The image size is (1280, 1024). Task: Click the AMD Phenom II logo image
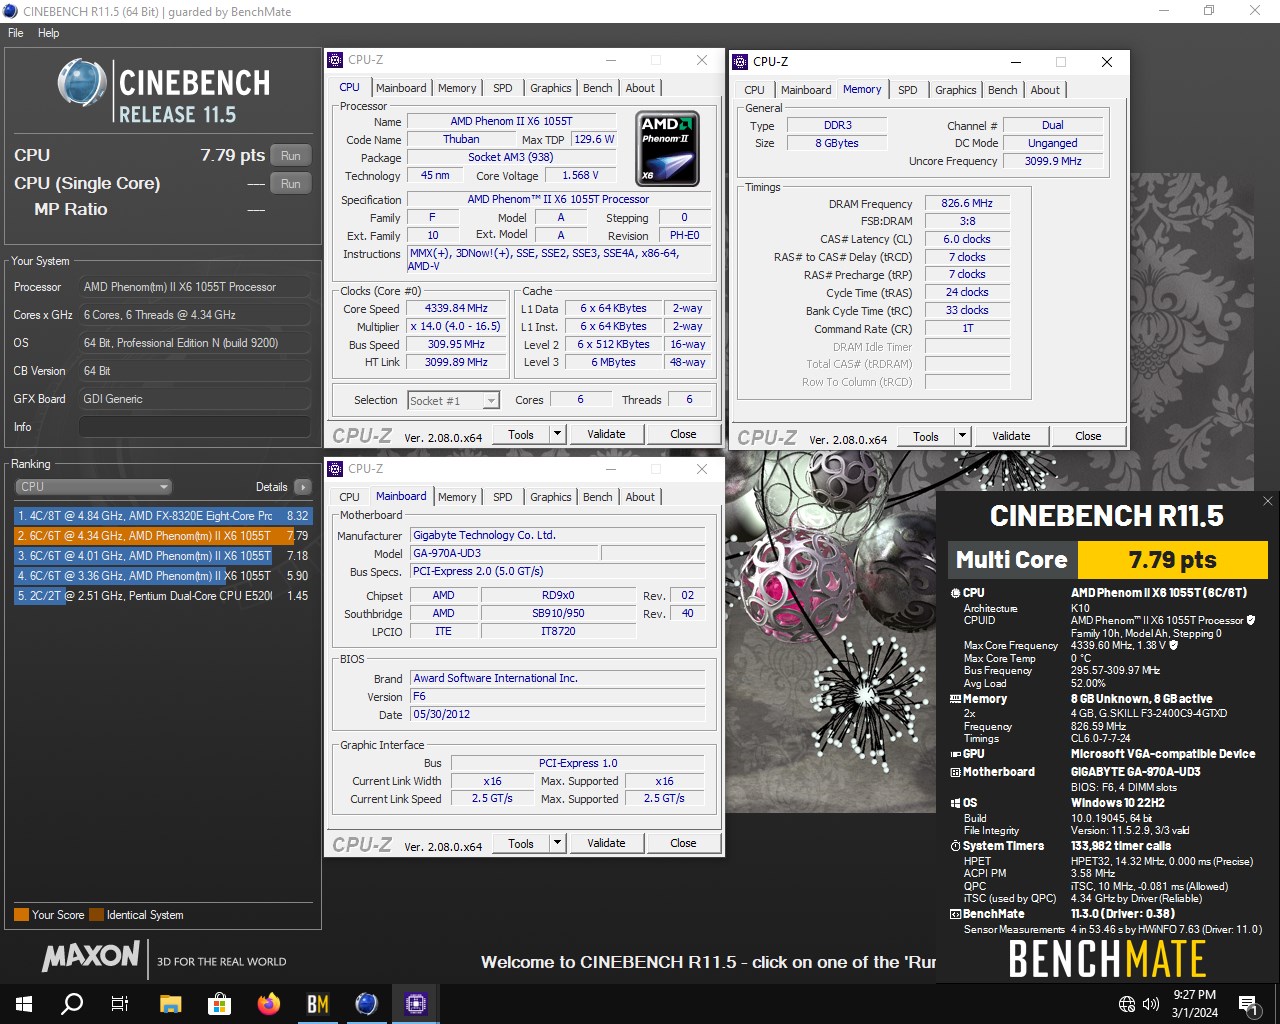click(x=667, y=148)
